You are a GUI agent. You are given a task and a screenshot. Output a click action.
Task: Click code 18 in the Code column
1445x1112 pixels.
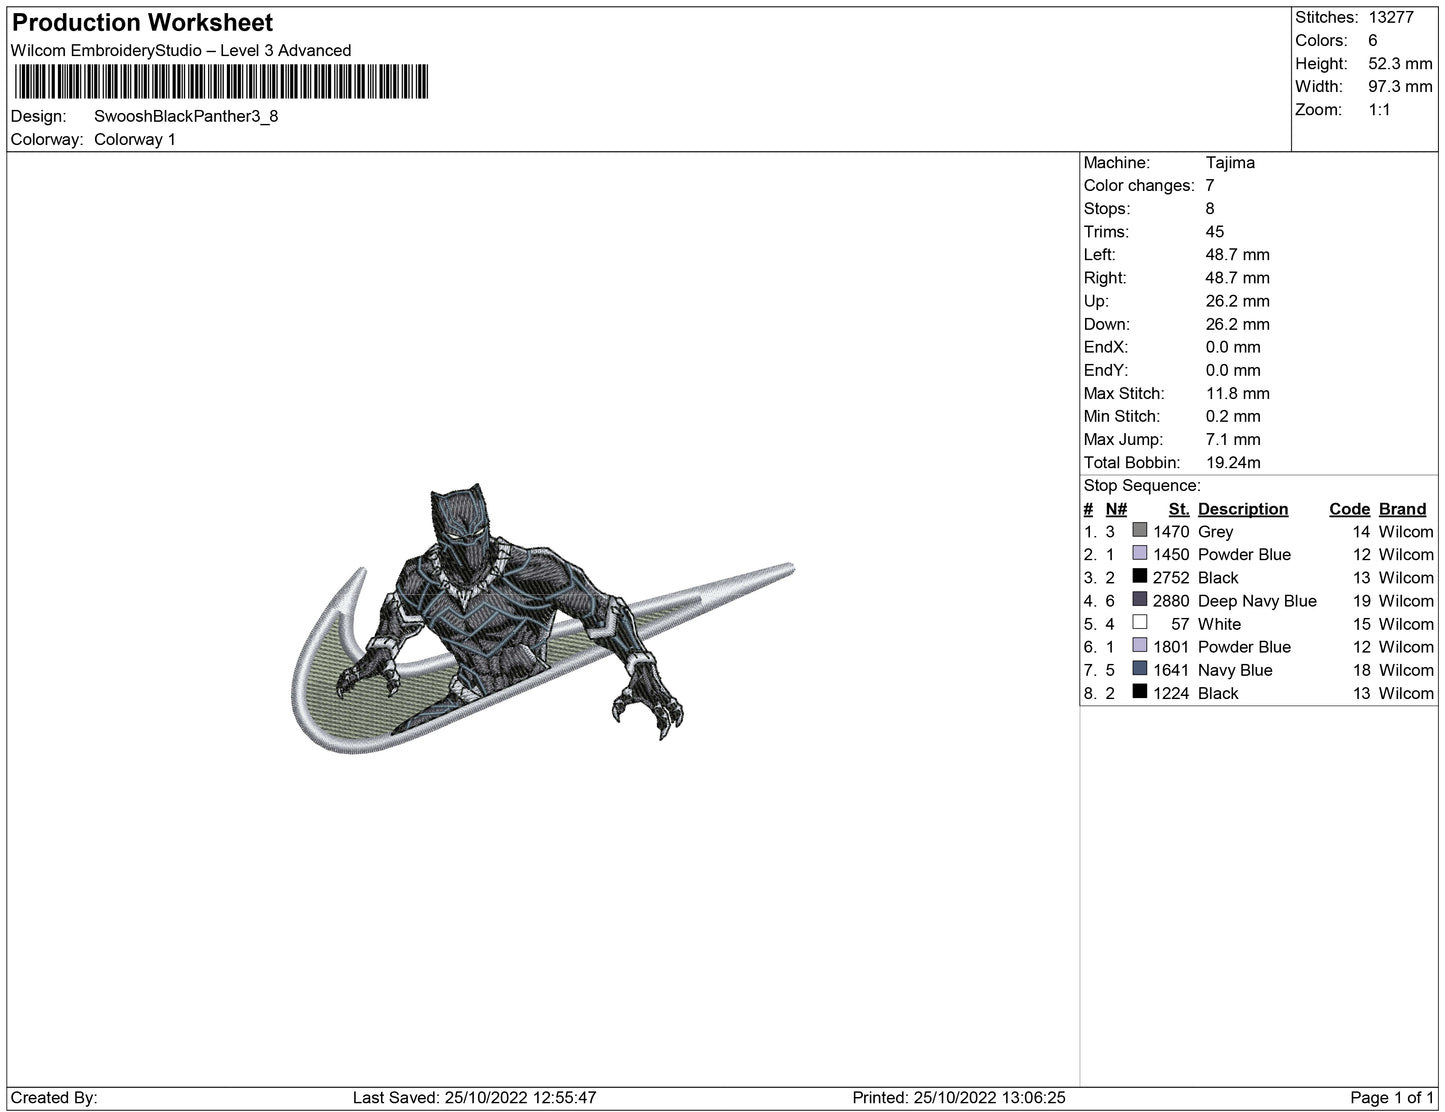(1361, 669)
